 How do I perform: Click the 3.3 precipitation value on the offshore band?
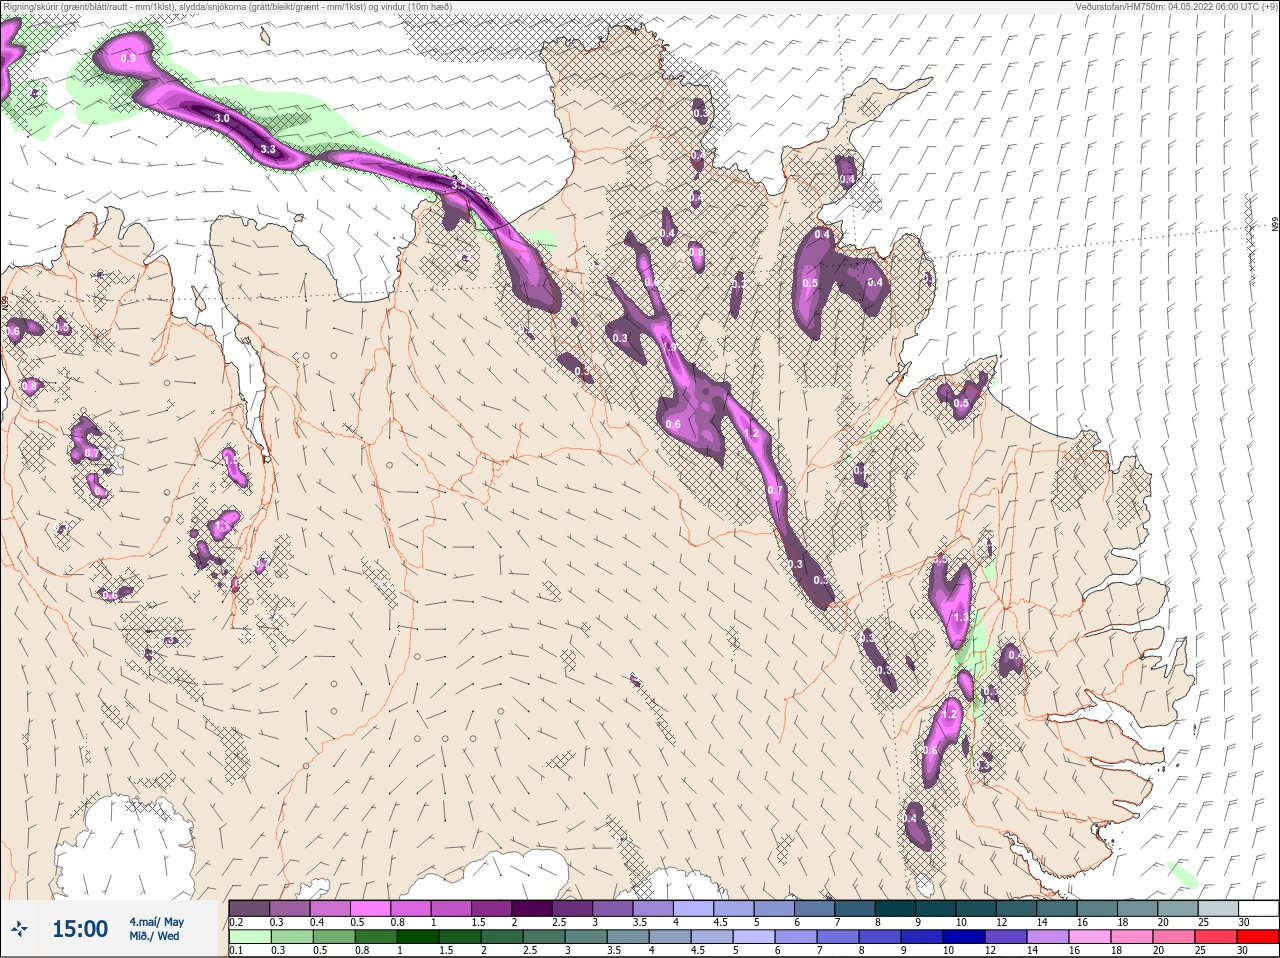(268, 149)
